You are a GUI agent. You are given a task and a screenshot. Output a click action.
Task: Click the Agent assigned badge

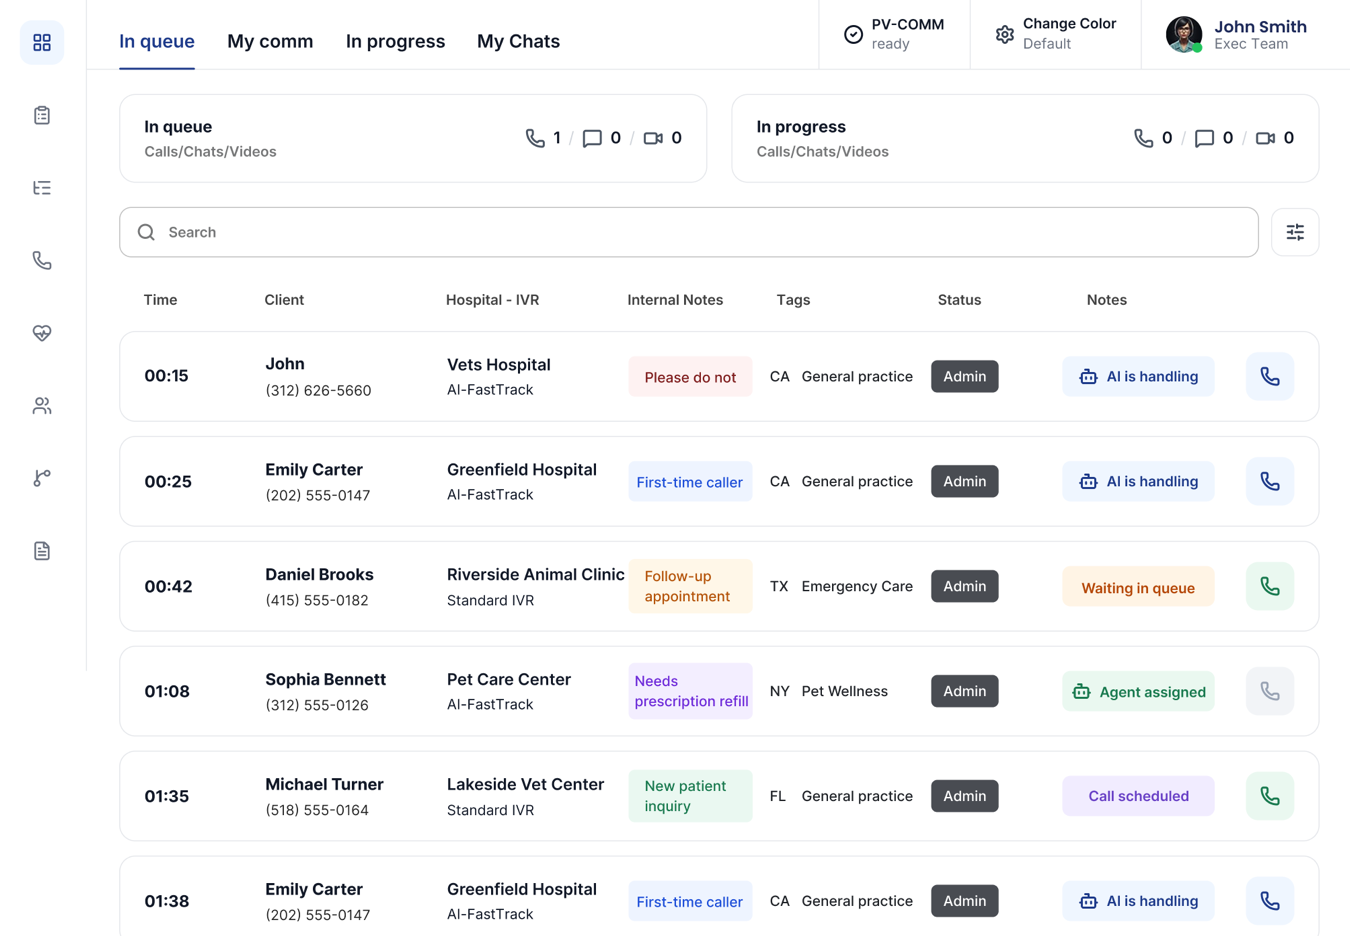(x=1138, y=691)
